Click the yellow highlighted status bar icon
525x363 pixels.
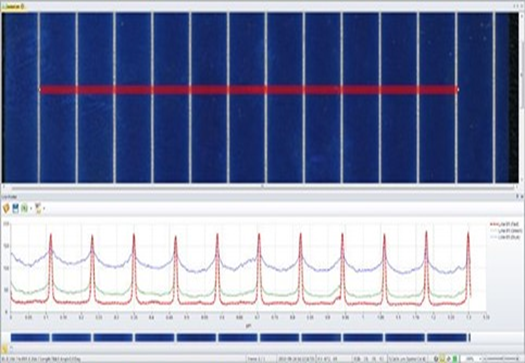442,359
